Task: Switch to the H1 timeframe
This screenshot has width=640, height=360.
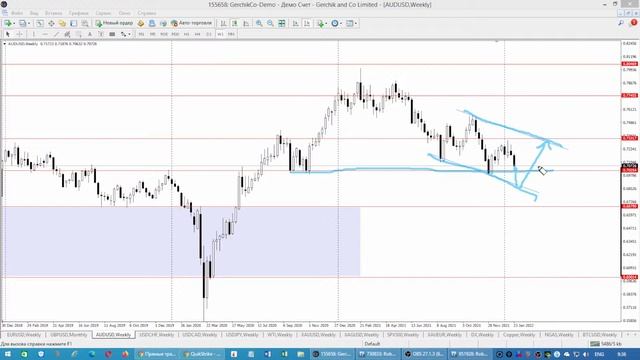Action: pyautogui.click(x=186, y=34)
